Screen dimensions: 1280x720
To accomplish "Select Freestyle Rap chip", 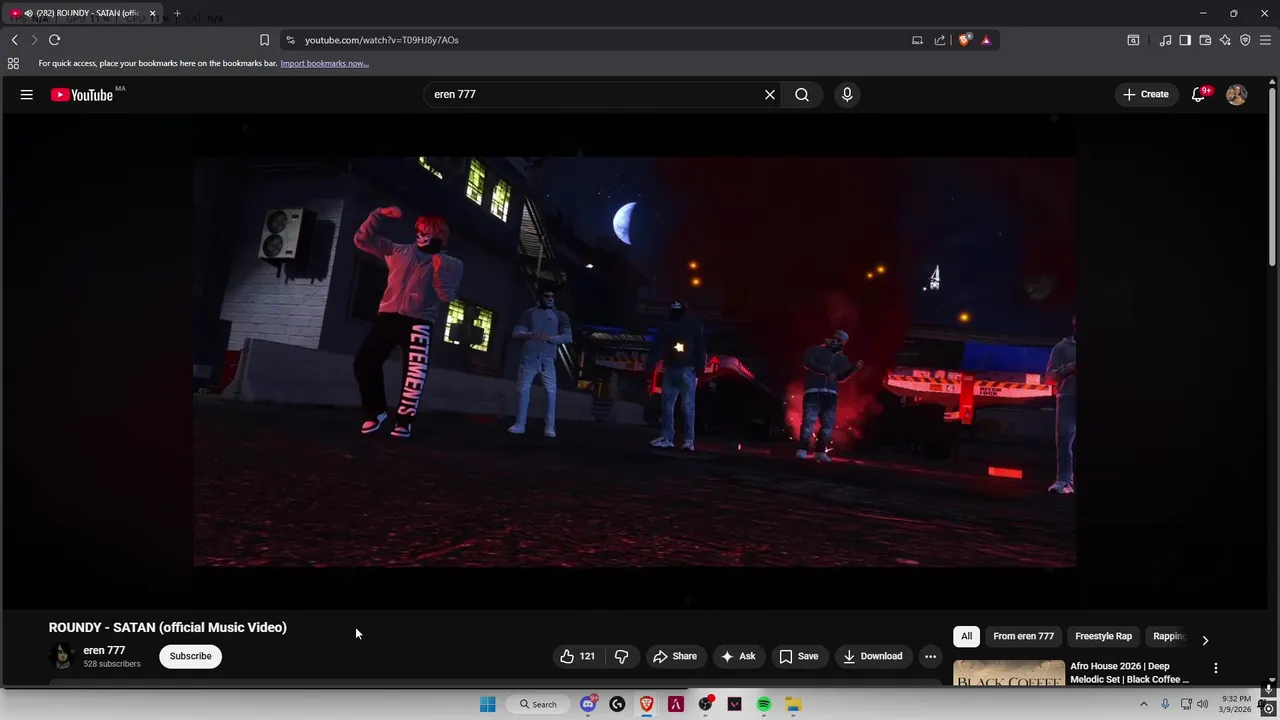I will 1103,636.
